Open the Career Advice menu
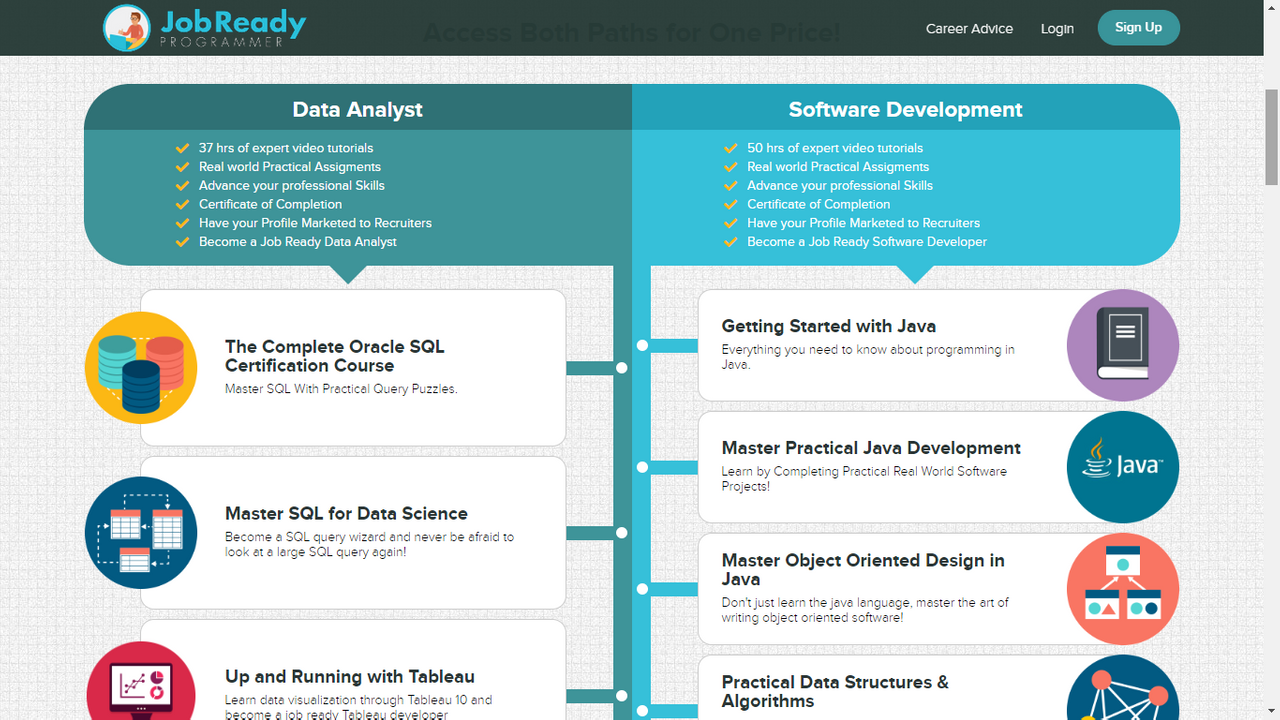 969,29
